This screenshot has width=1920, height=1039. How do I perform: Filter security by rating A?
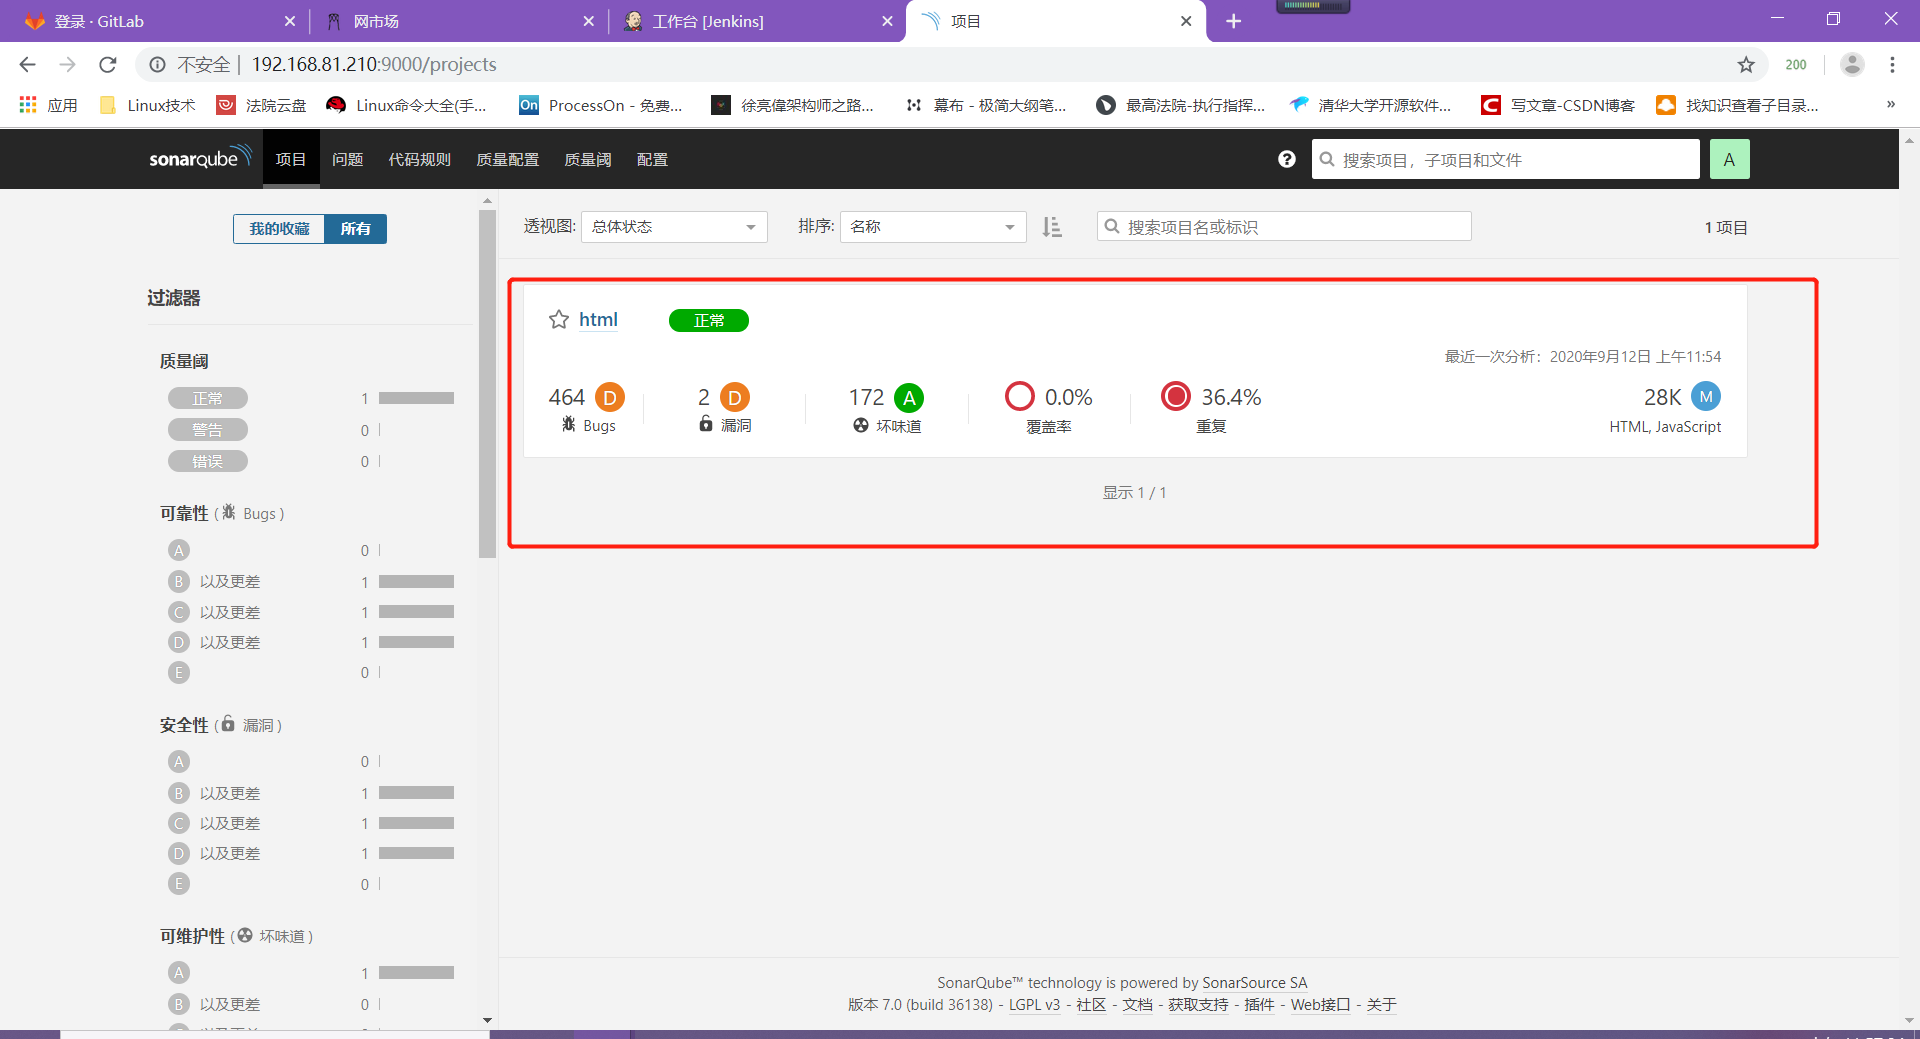click(179, 761)
